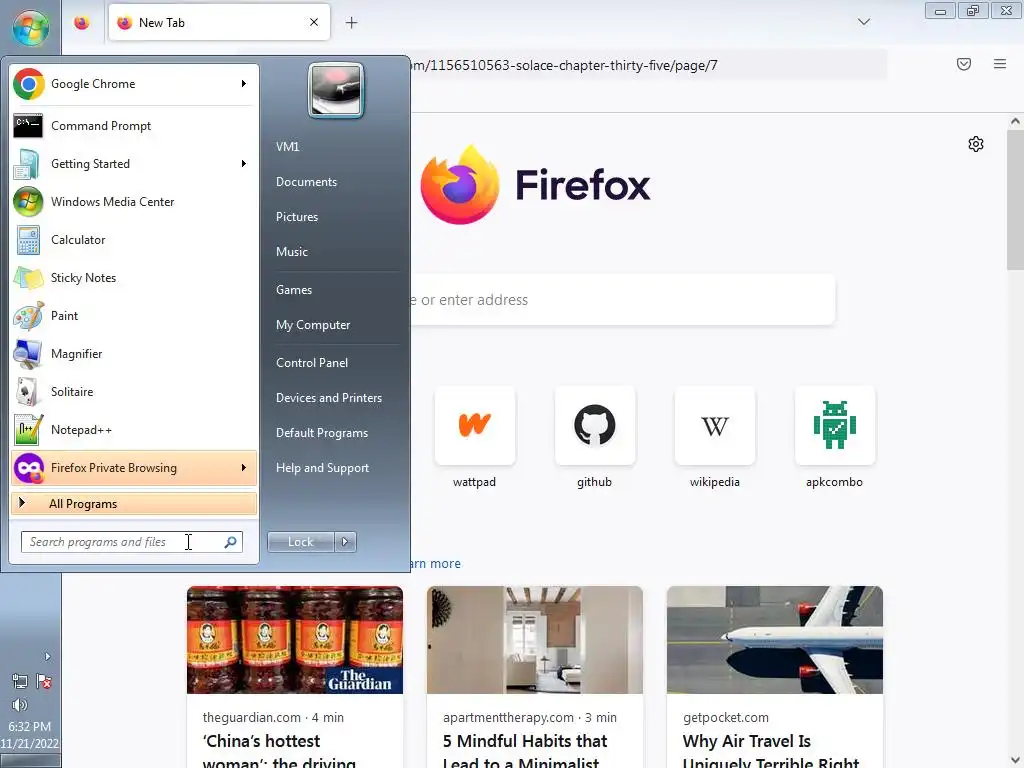The image size is (1024, 768).
Task: Click the user account picture
Action: coord(336,90)
